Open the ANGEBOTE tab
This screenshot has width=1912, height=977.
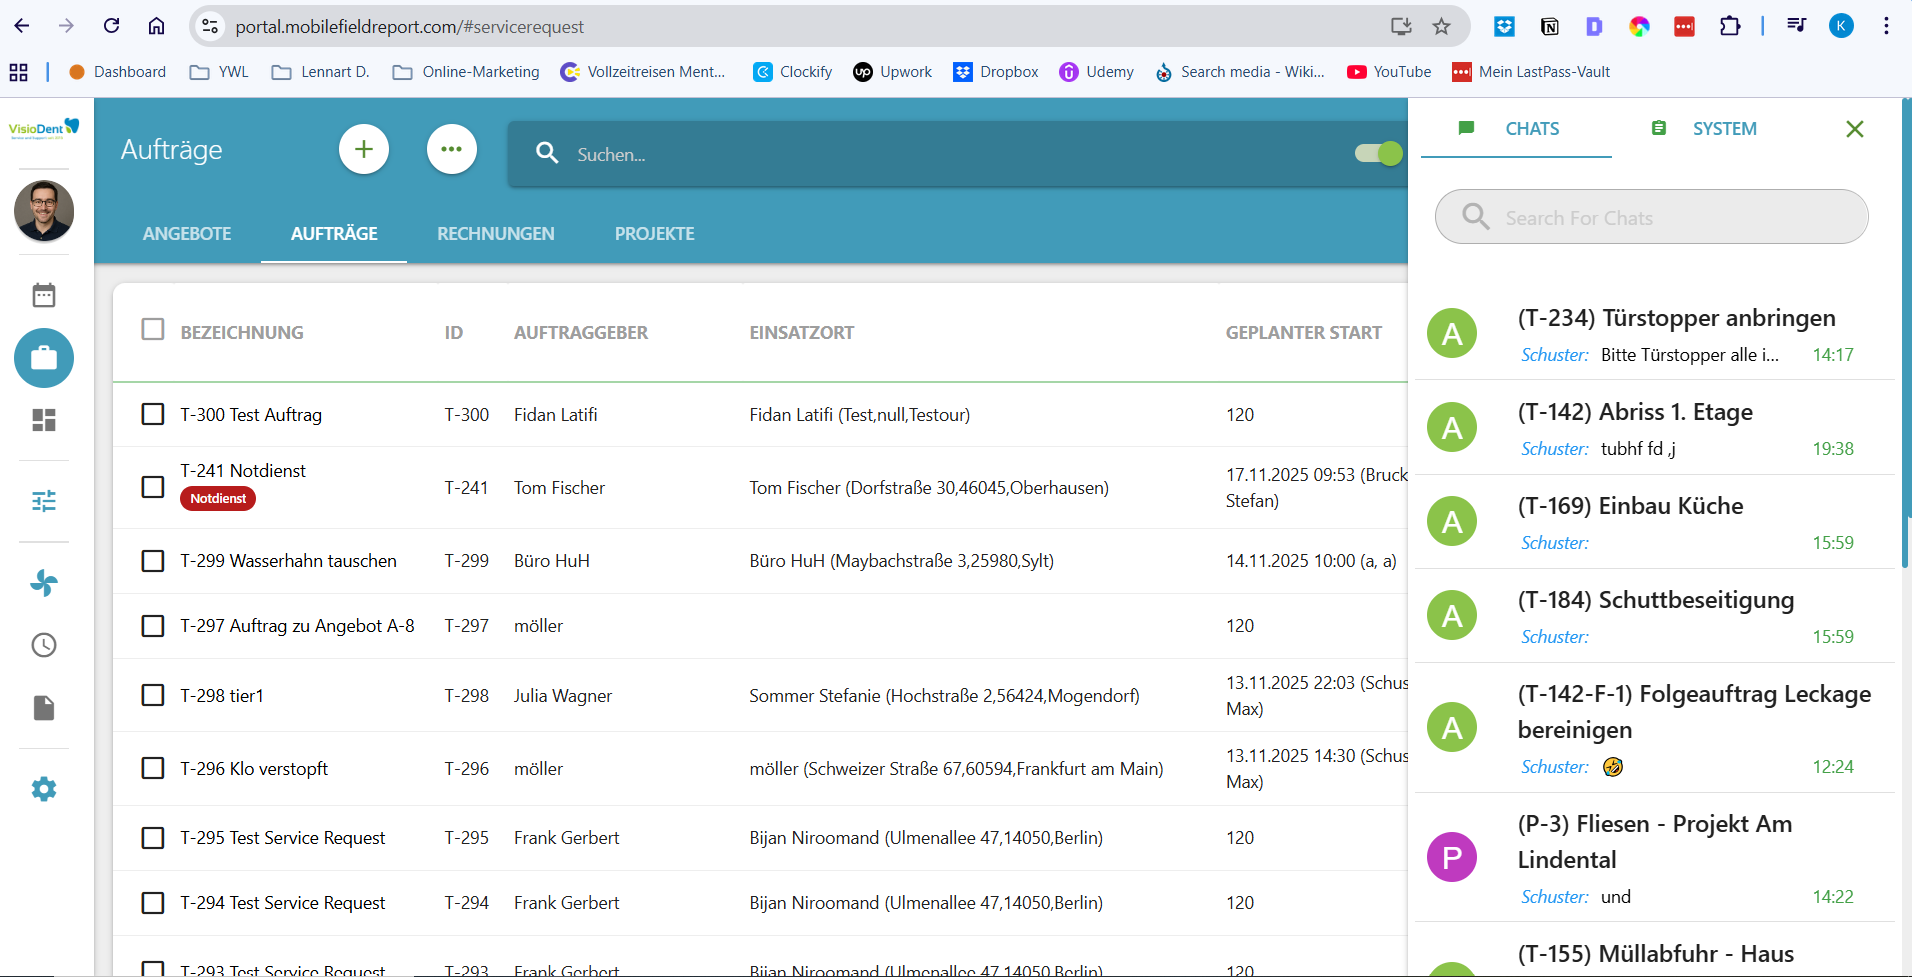187,234
